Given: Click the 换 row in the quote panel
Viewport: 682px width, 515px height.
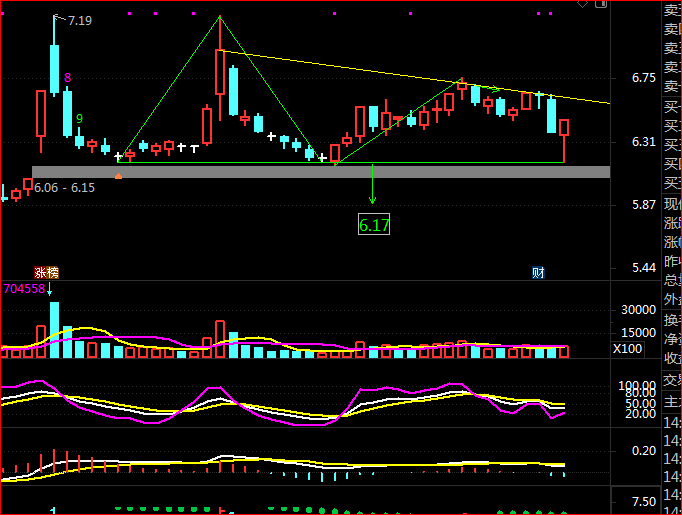Looking at the screenshot, I should (x=672, y=320).
